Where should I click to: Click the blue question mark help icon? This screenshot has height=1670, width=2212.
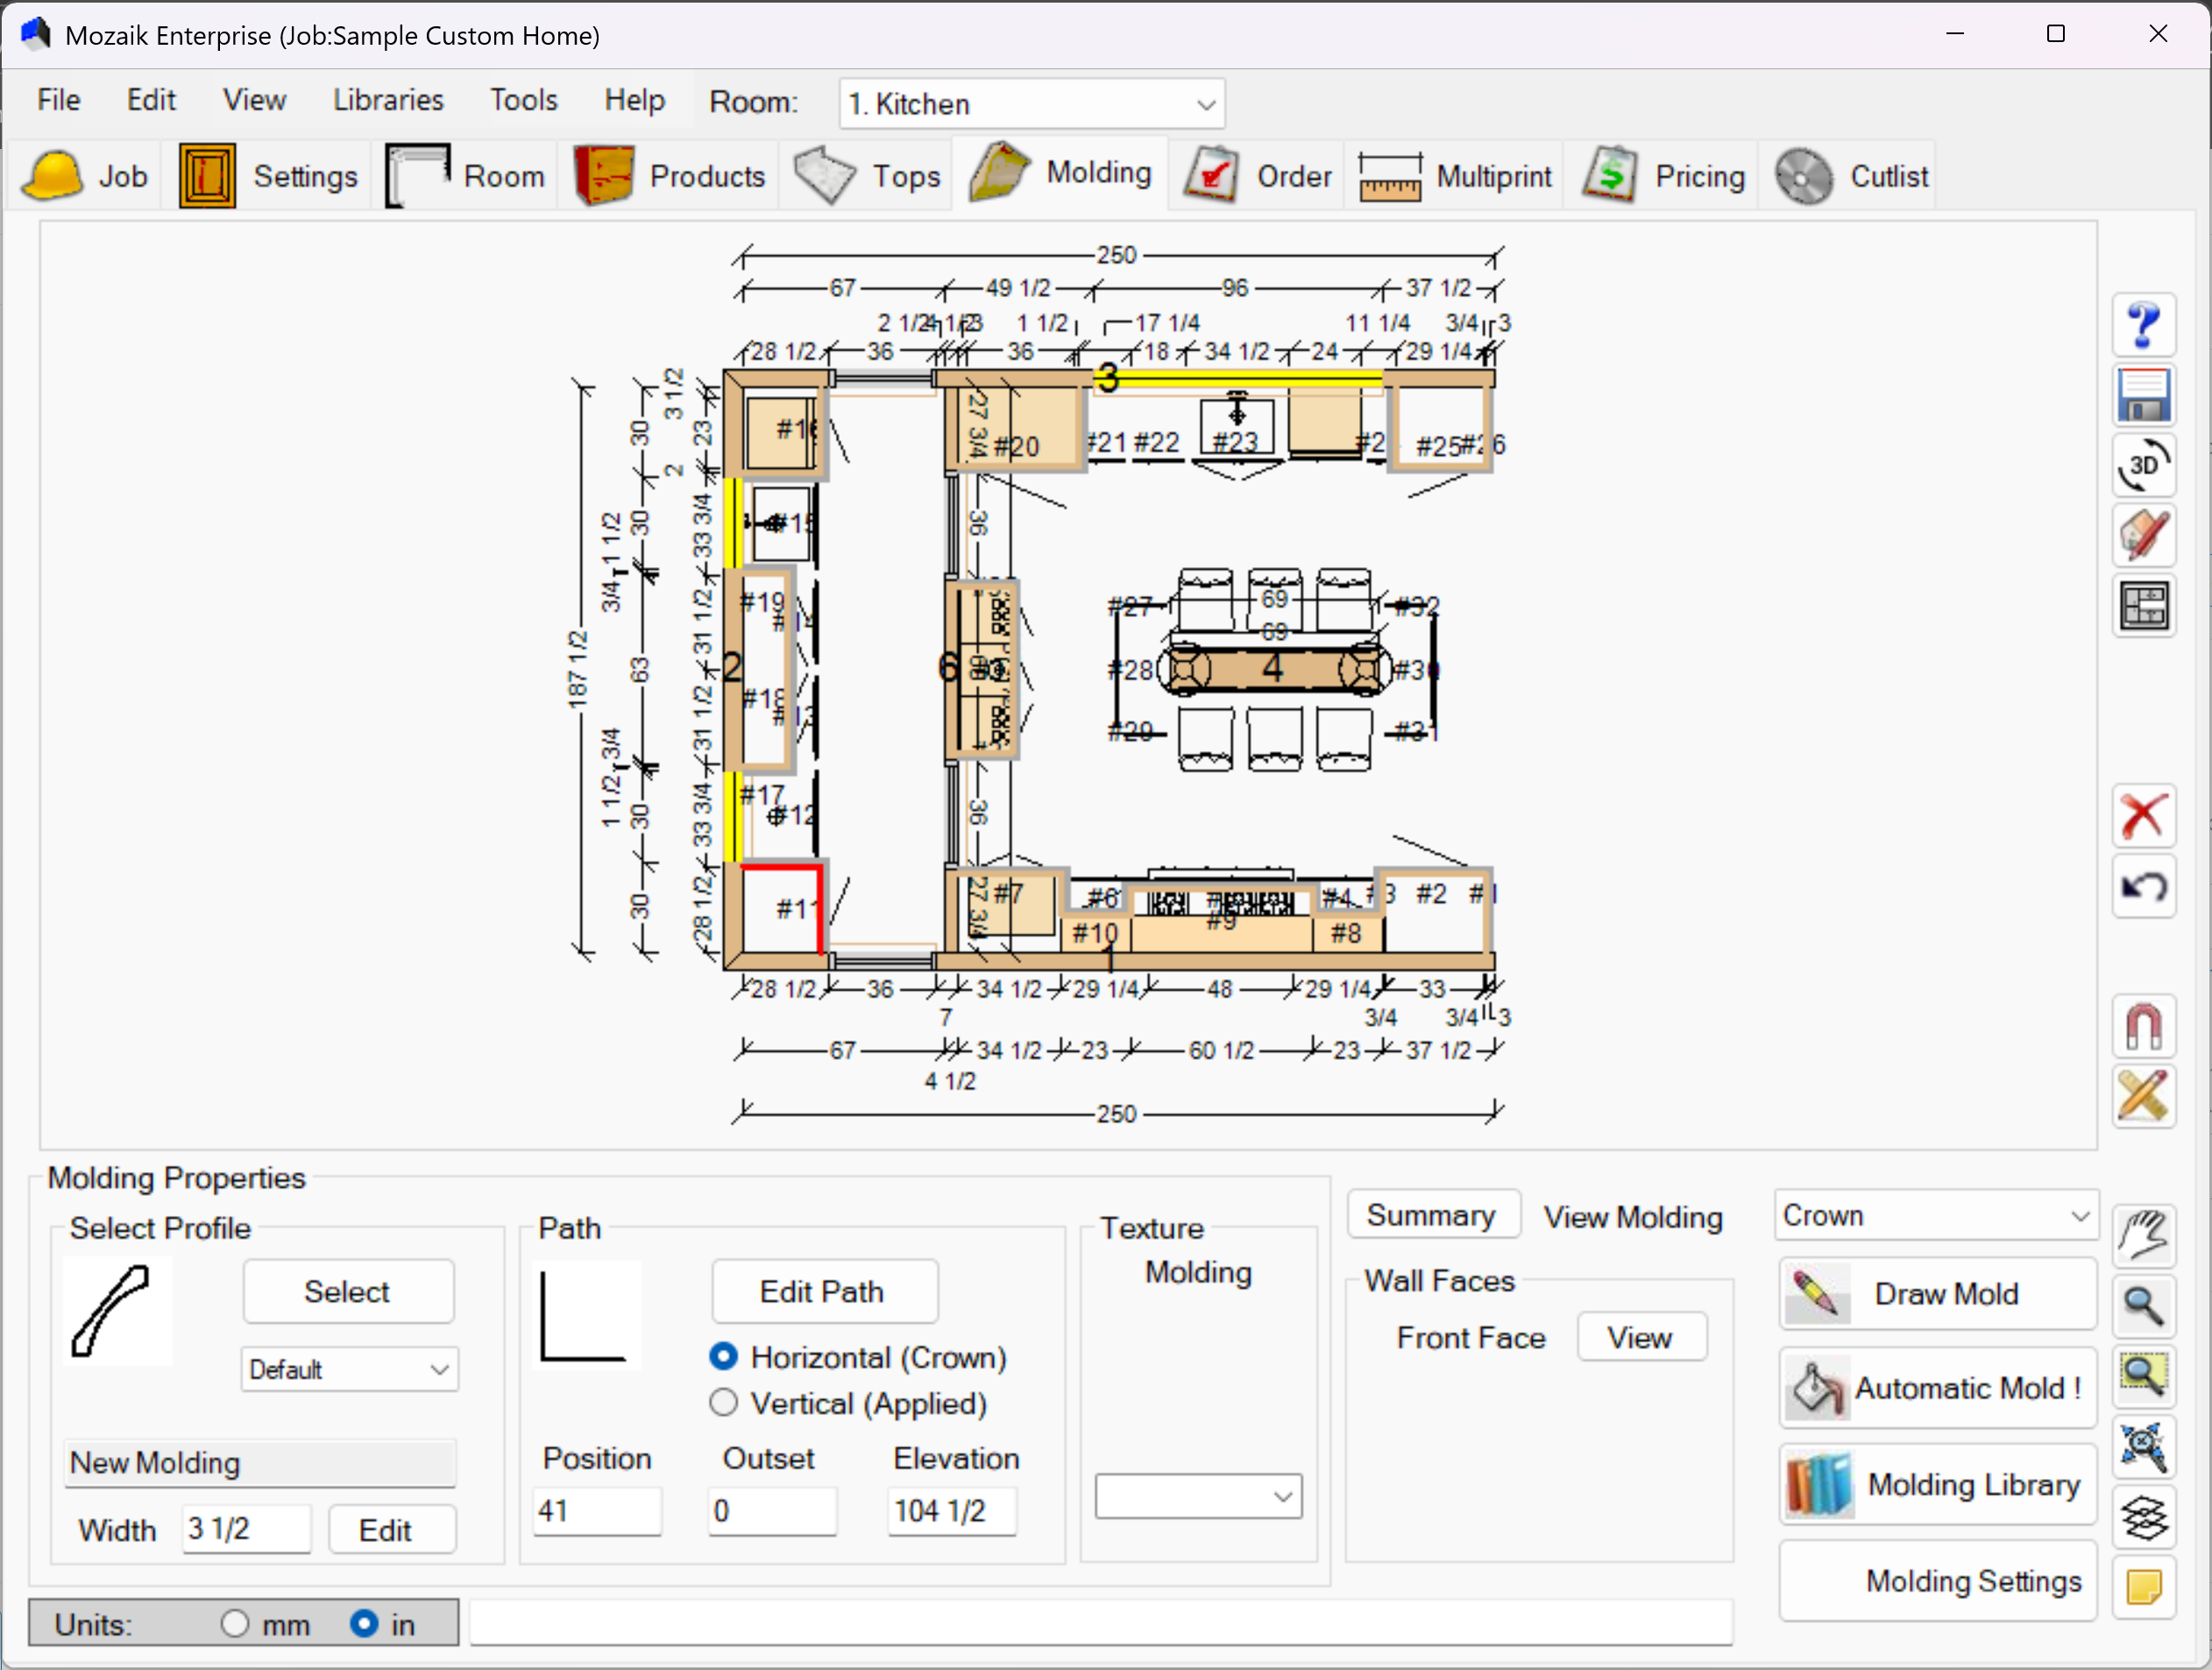(x=2143, y=325)
